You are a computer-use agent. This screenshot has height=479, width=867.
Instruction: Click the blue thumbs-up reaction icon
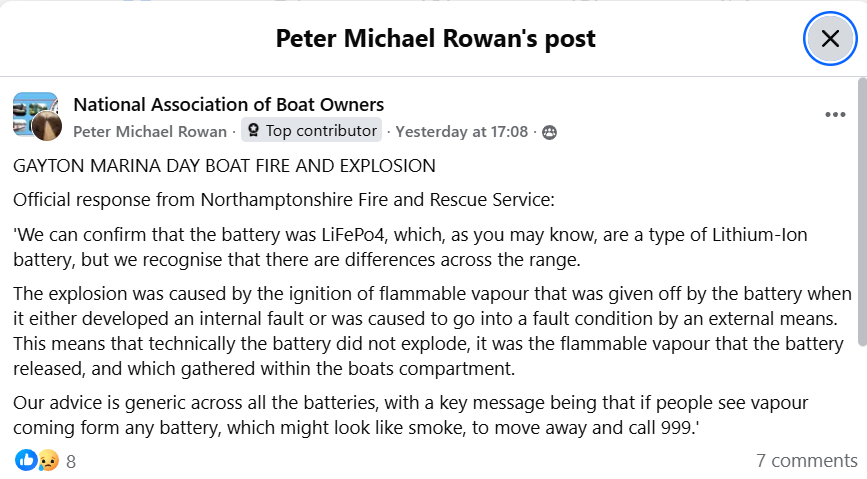25,461
